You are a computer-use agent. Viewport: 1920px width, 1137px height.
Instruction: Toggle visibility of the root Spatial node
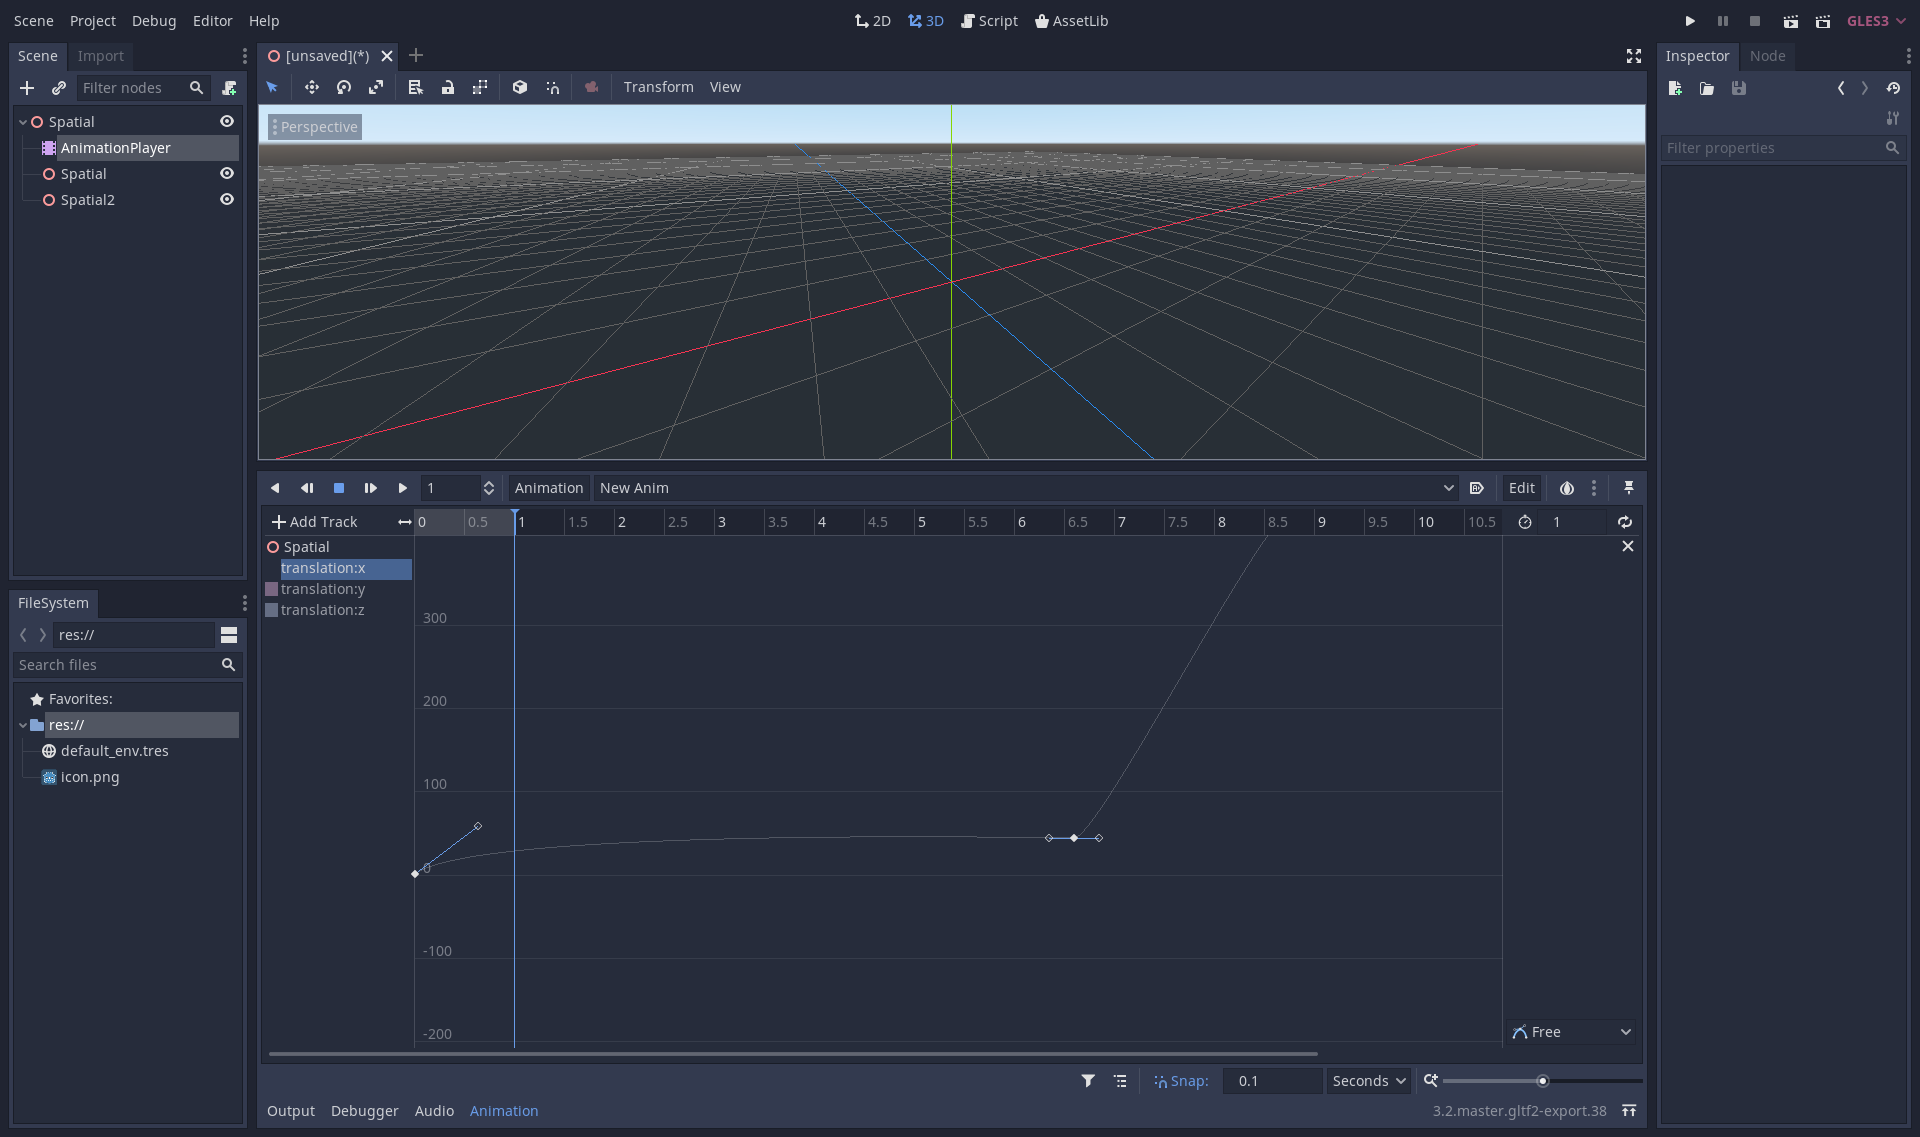[227, 121]
